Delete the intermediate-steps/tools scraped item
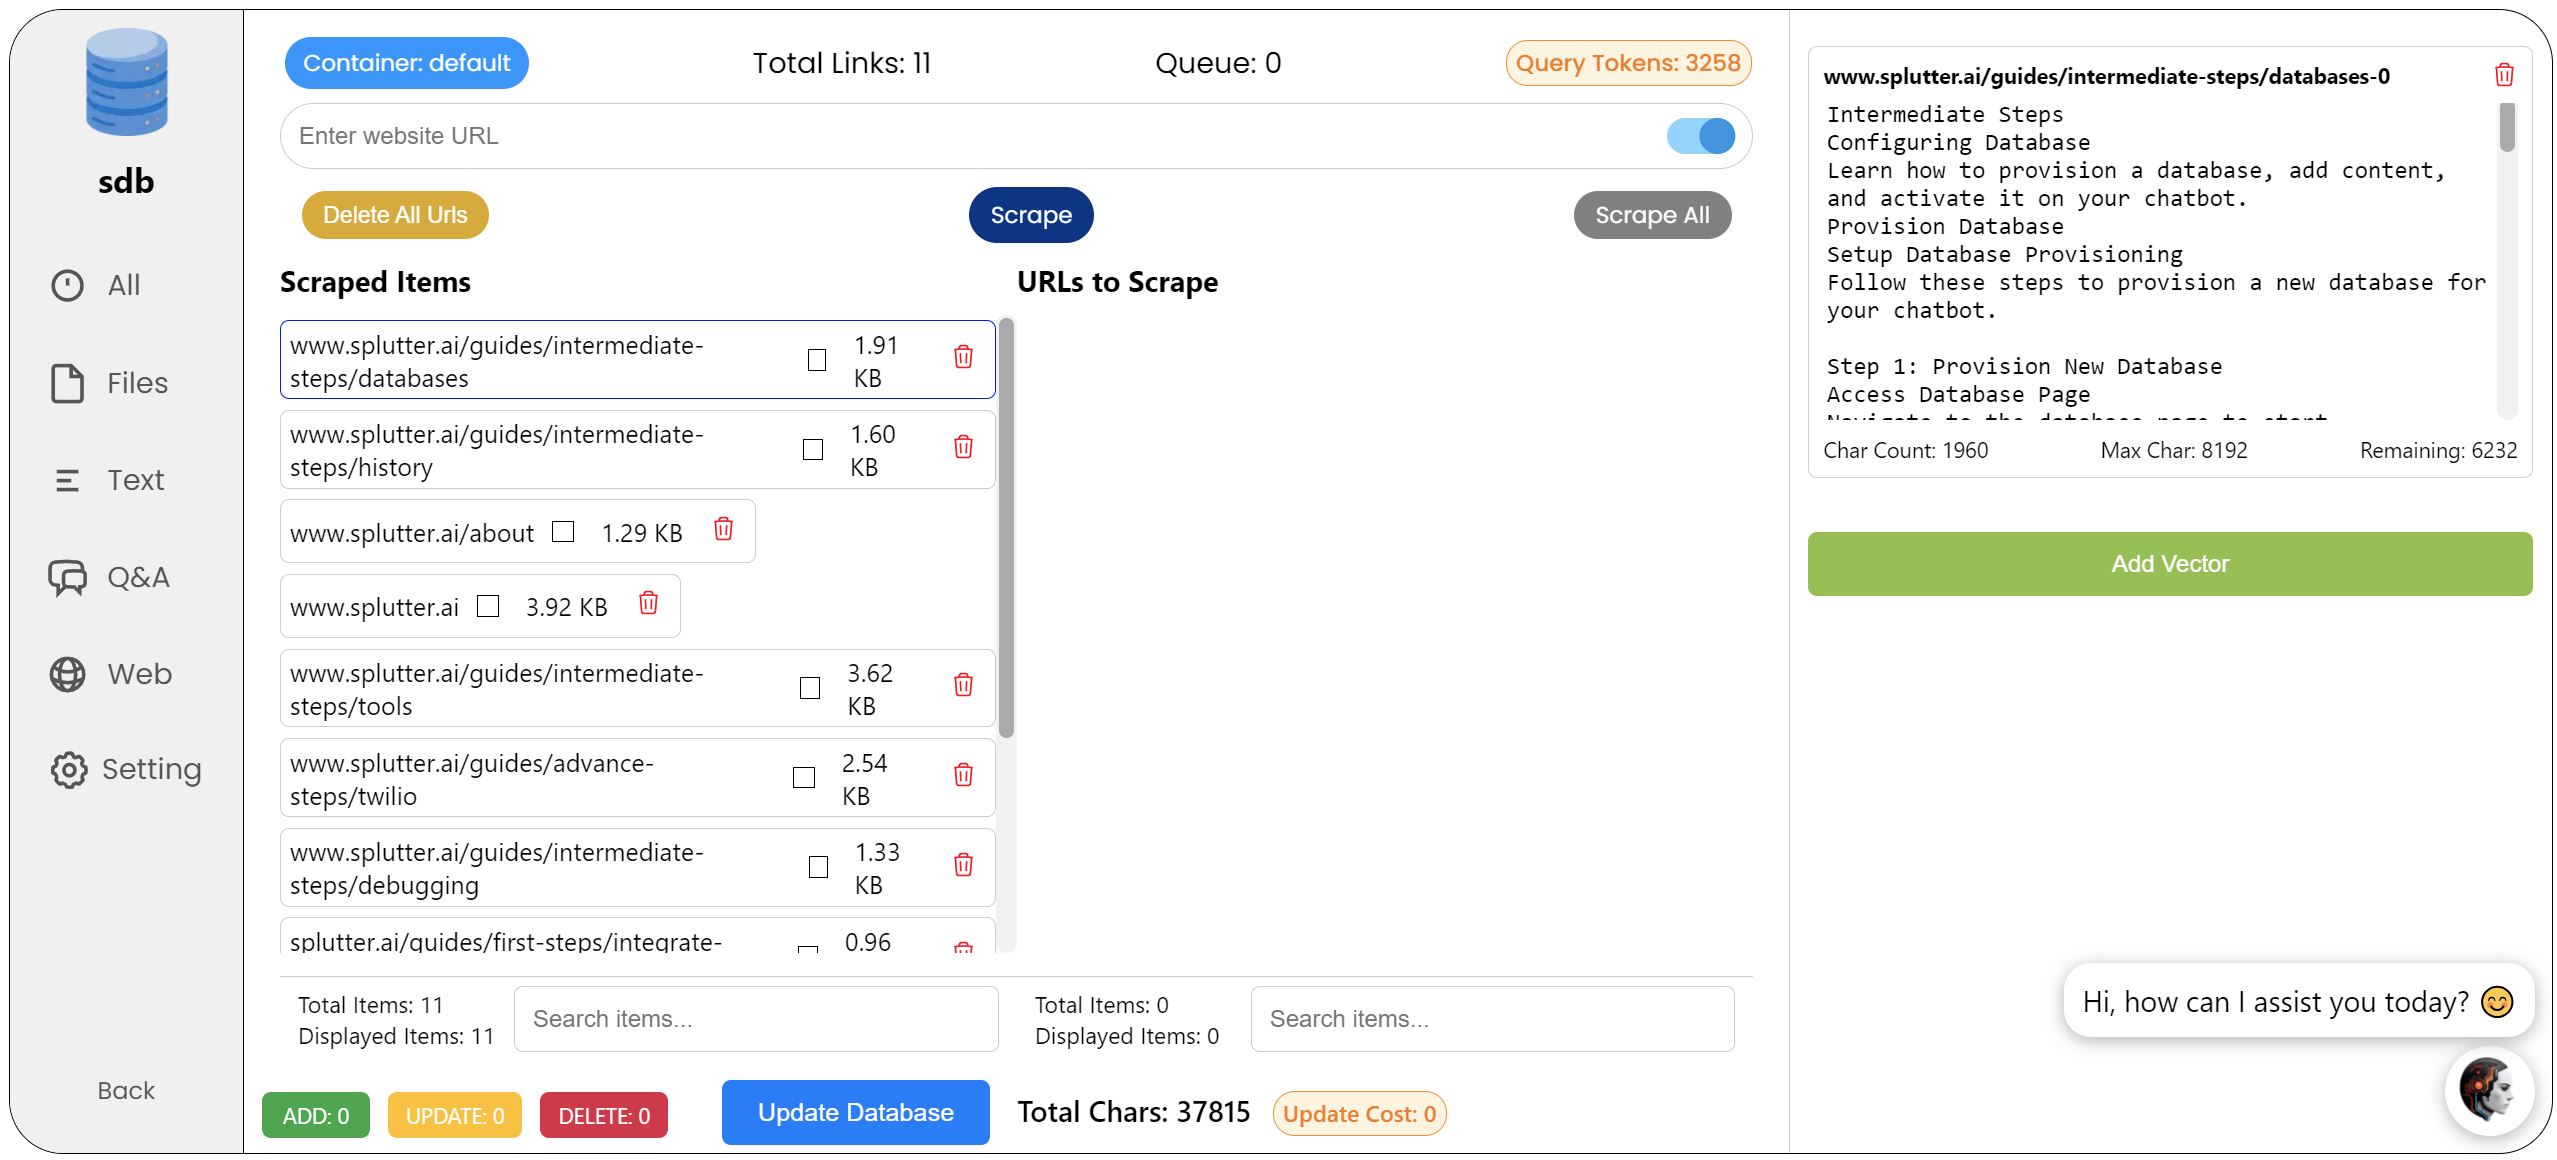 [963, 685]
